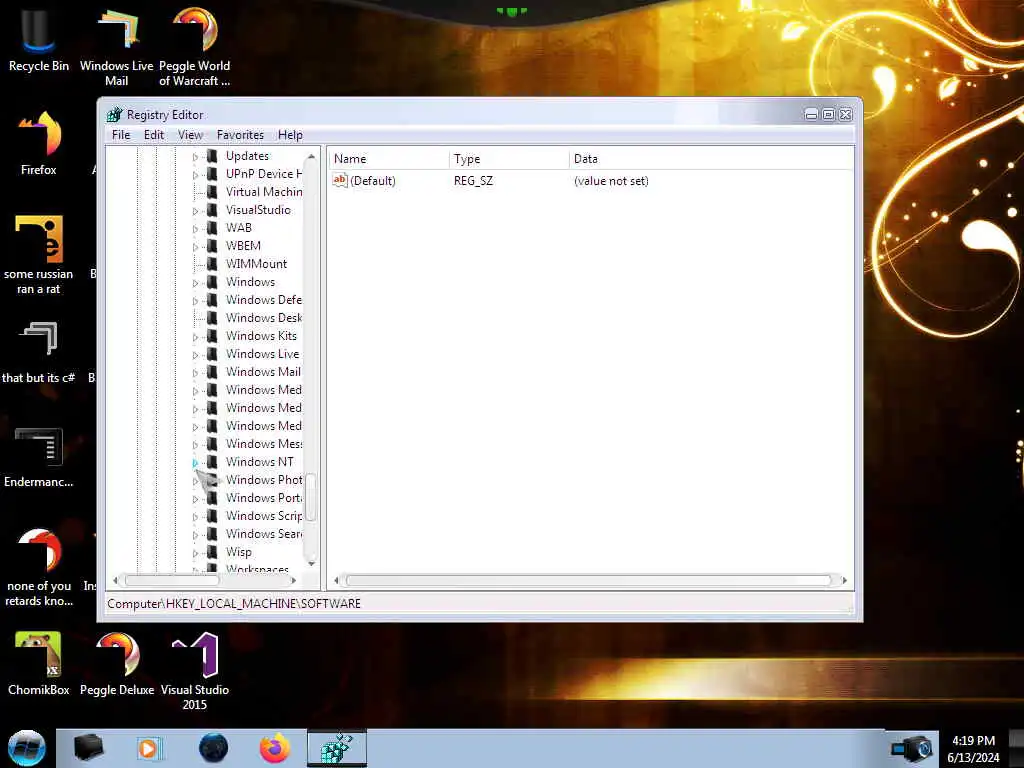Expand the Windows Kits registry key
This screenshot has height=768, width=1024.
pyautogui.click(x=195, y=337)
